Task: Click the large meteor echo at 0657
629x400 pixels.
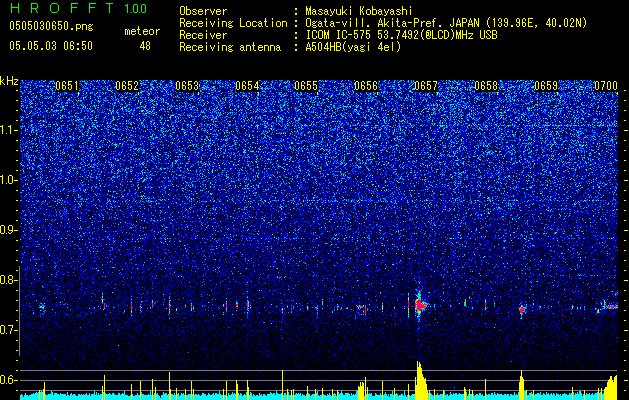Action: [x=420, y=306]
